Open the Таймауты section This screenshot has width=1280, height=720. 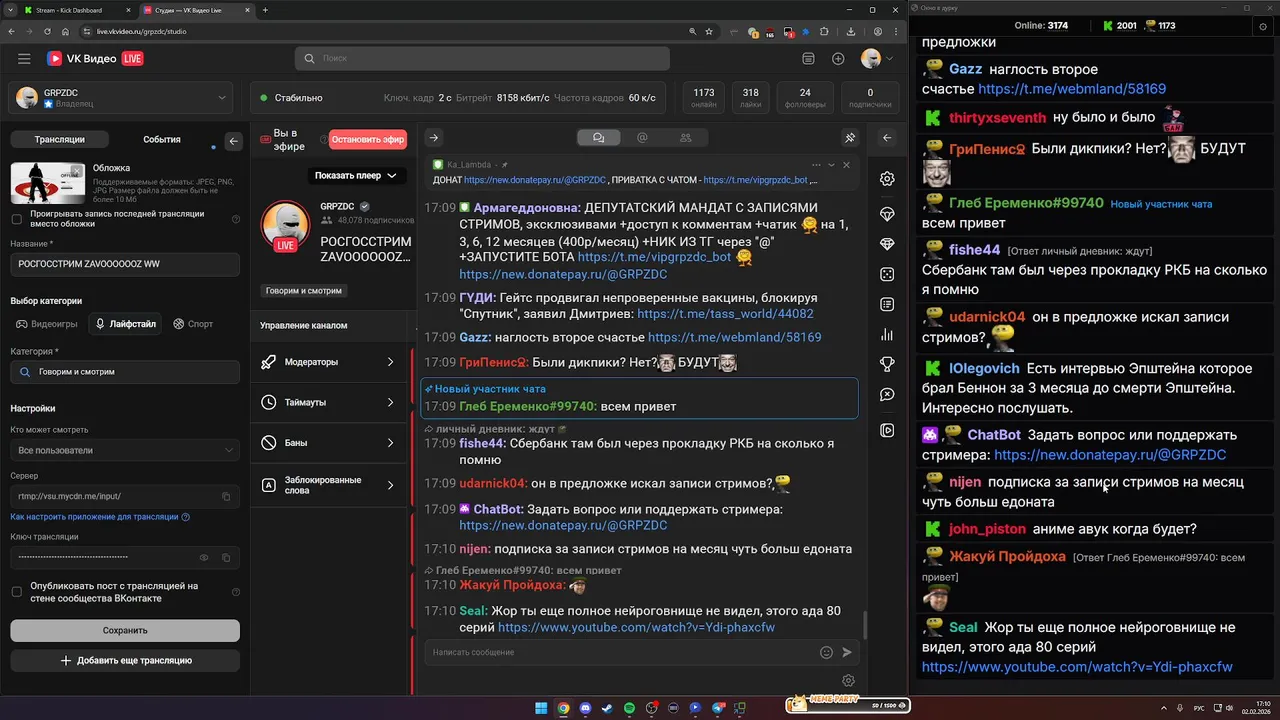click(x=330, y=402)
